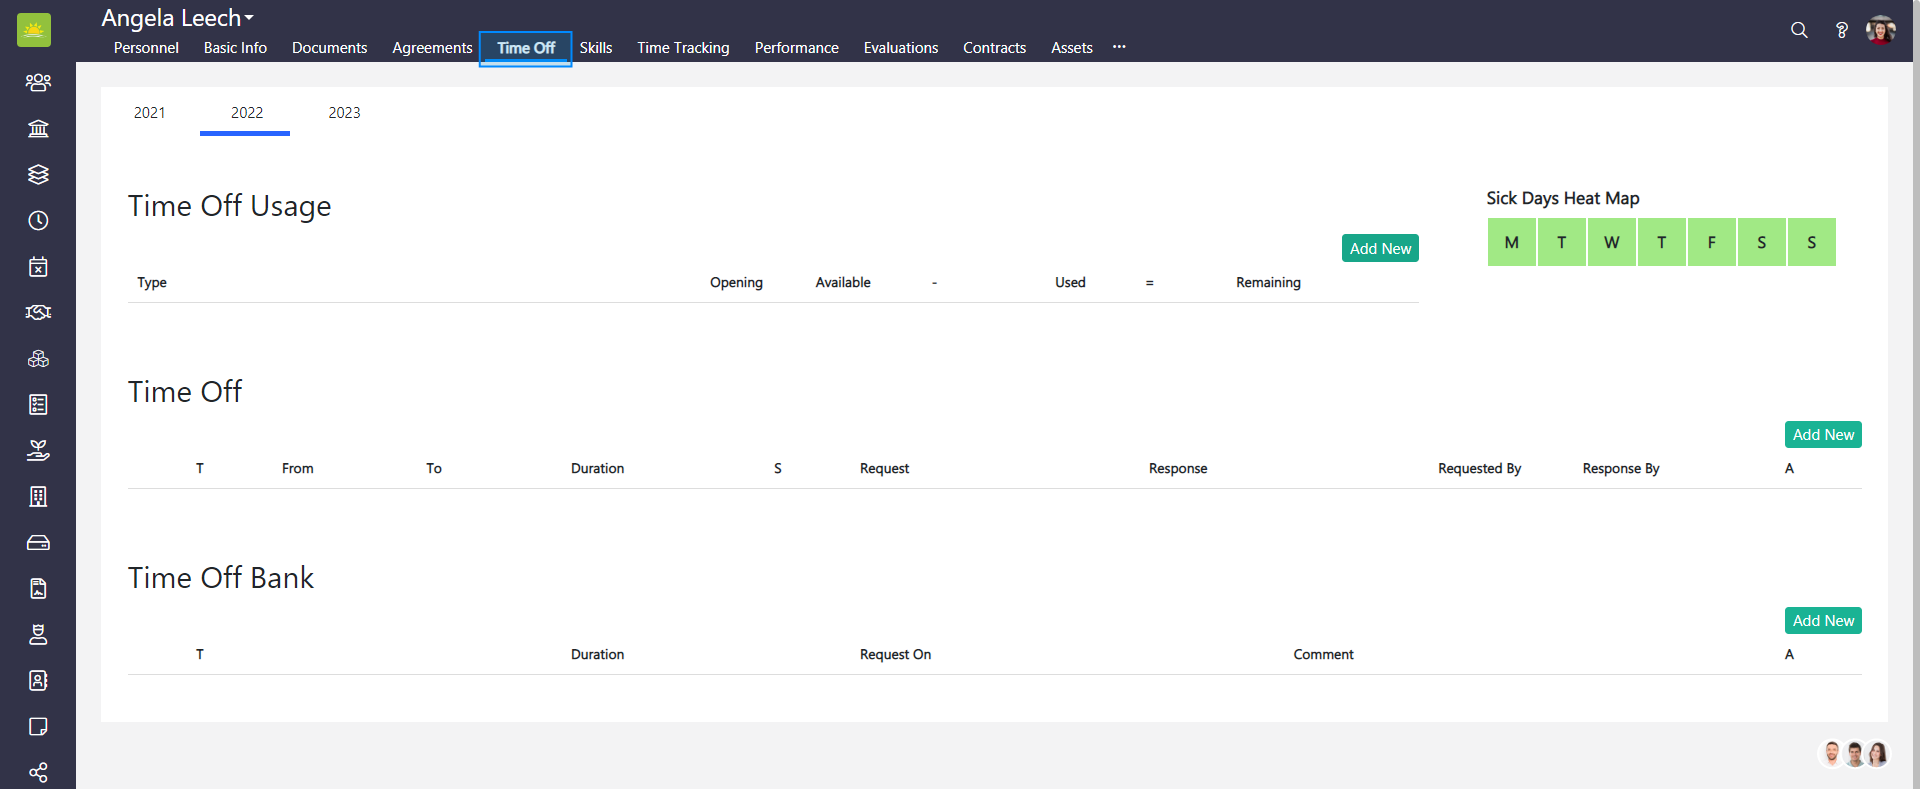This screenshot has height=789, width=1920.
Task: Select the 2021 year tab
Action: [150, 113]
